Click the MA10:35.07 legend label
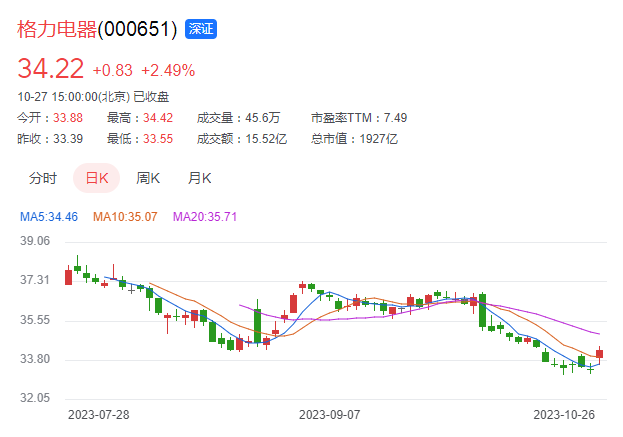 pyautogui.click(x=125, y=217)
